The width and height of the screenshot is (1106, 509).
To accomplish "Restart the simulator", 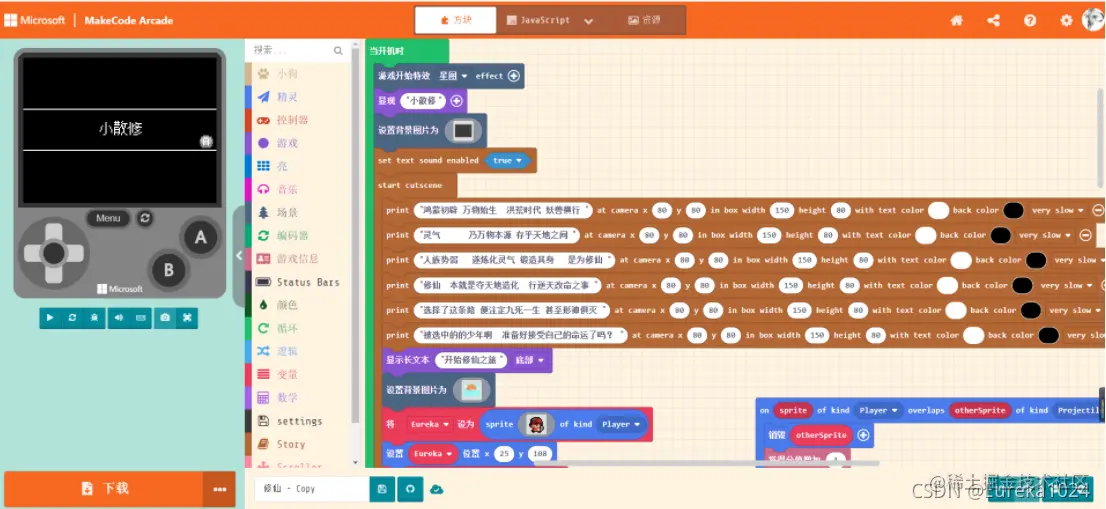I will pos(72,318).
